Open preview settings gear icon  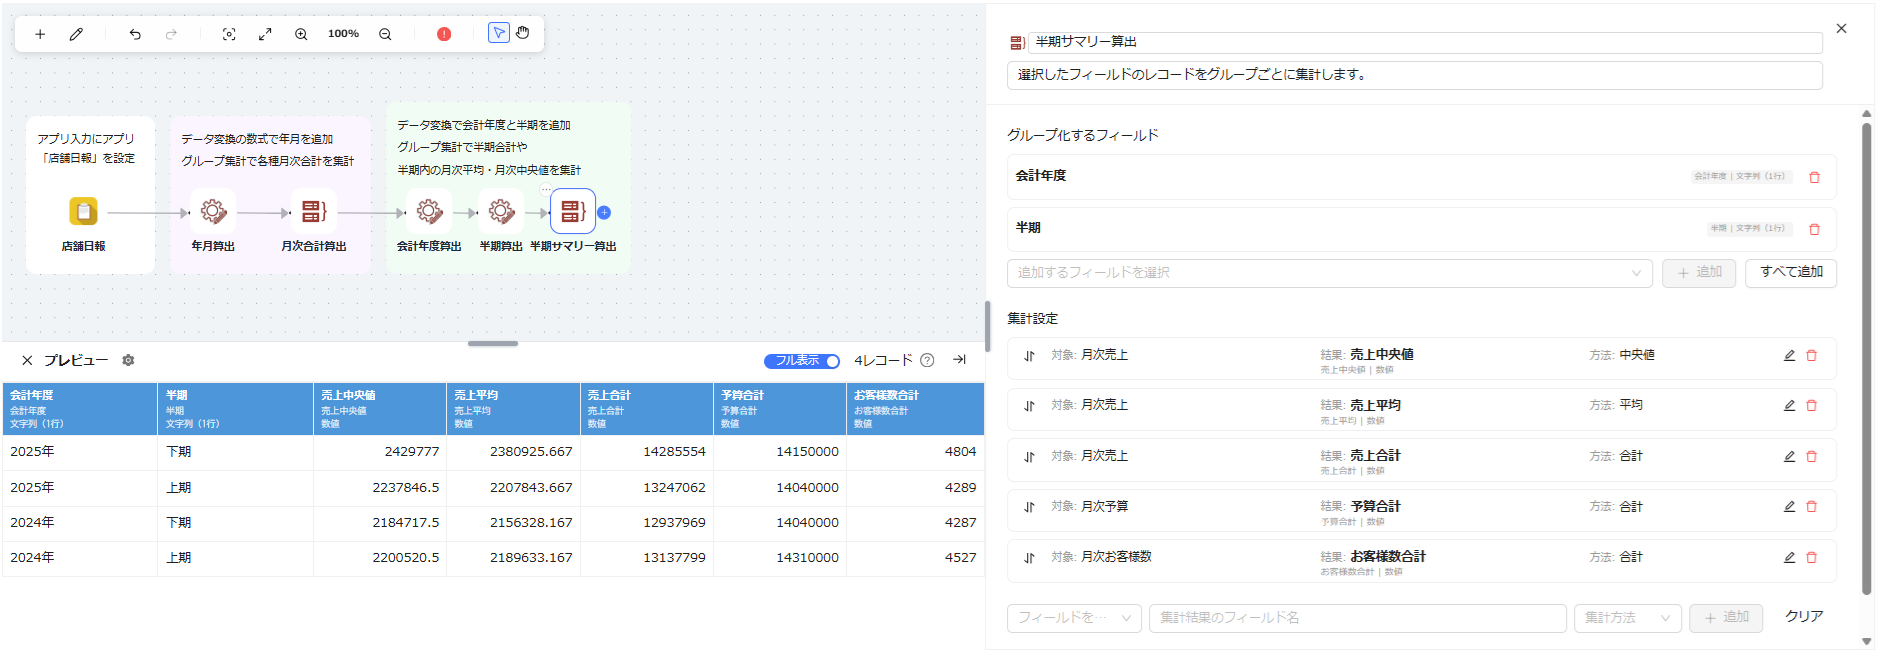(x=128, y=360)
